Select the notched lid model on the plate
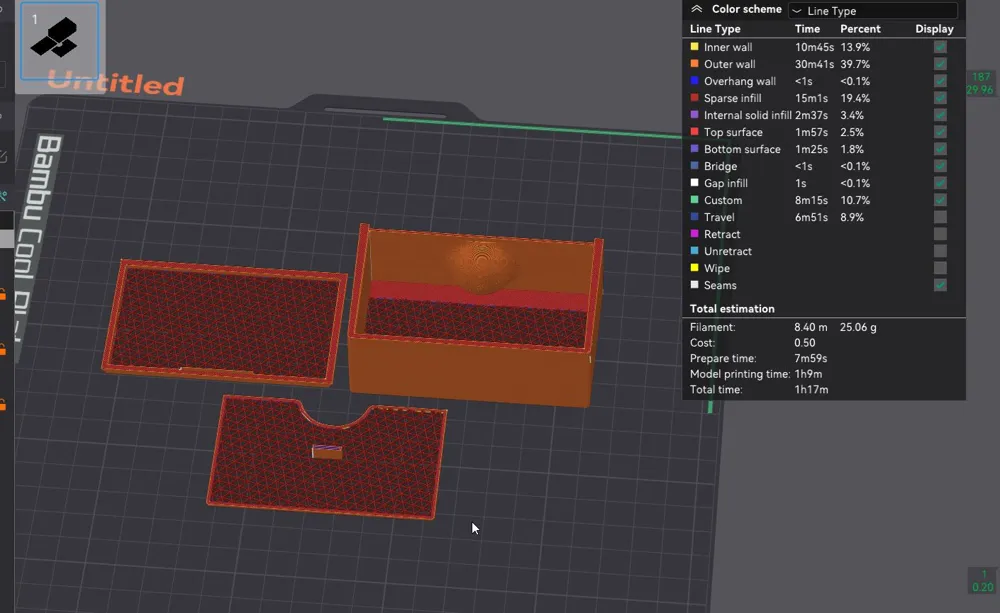The width and height of the screenshot is (1000, 613). pos(327,456)
